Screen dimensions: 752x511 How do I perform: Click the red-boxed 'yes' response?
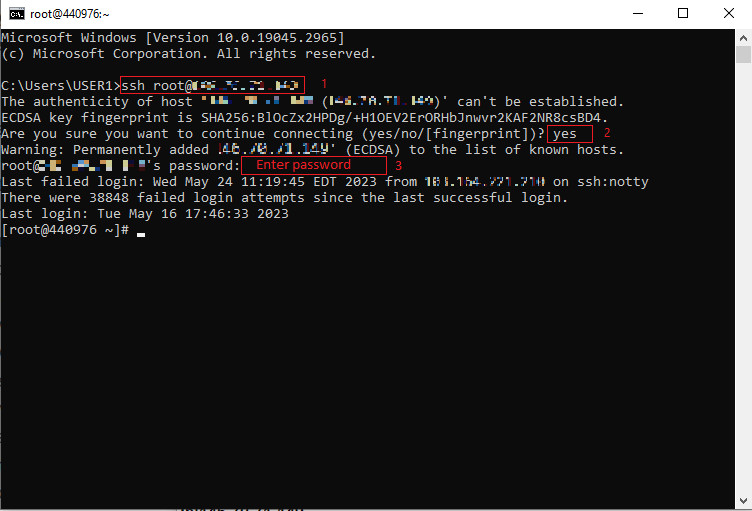(x=570, y=133)
